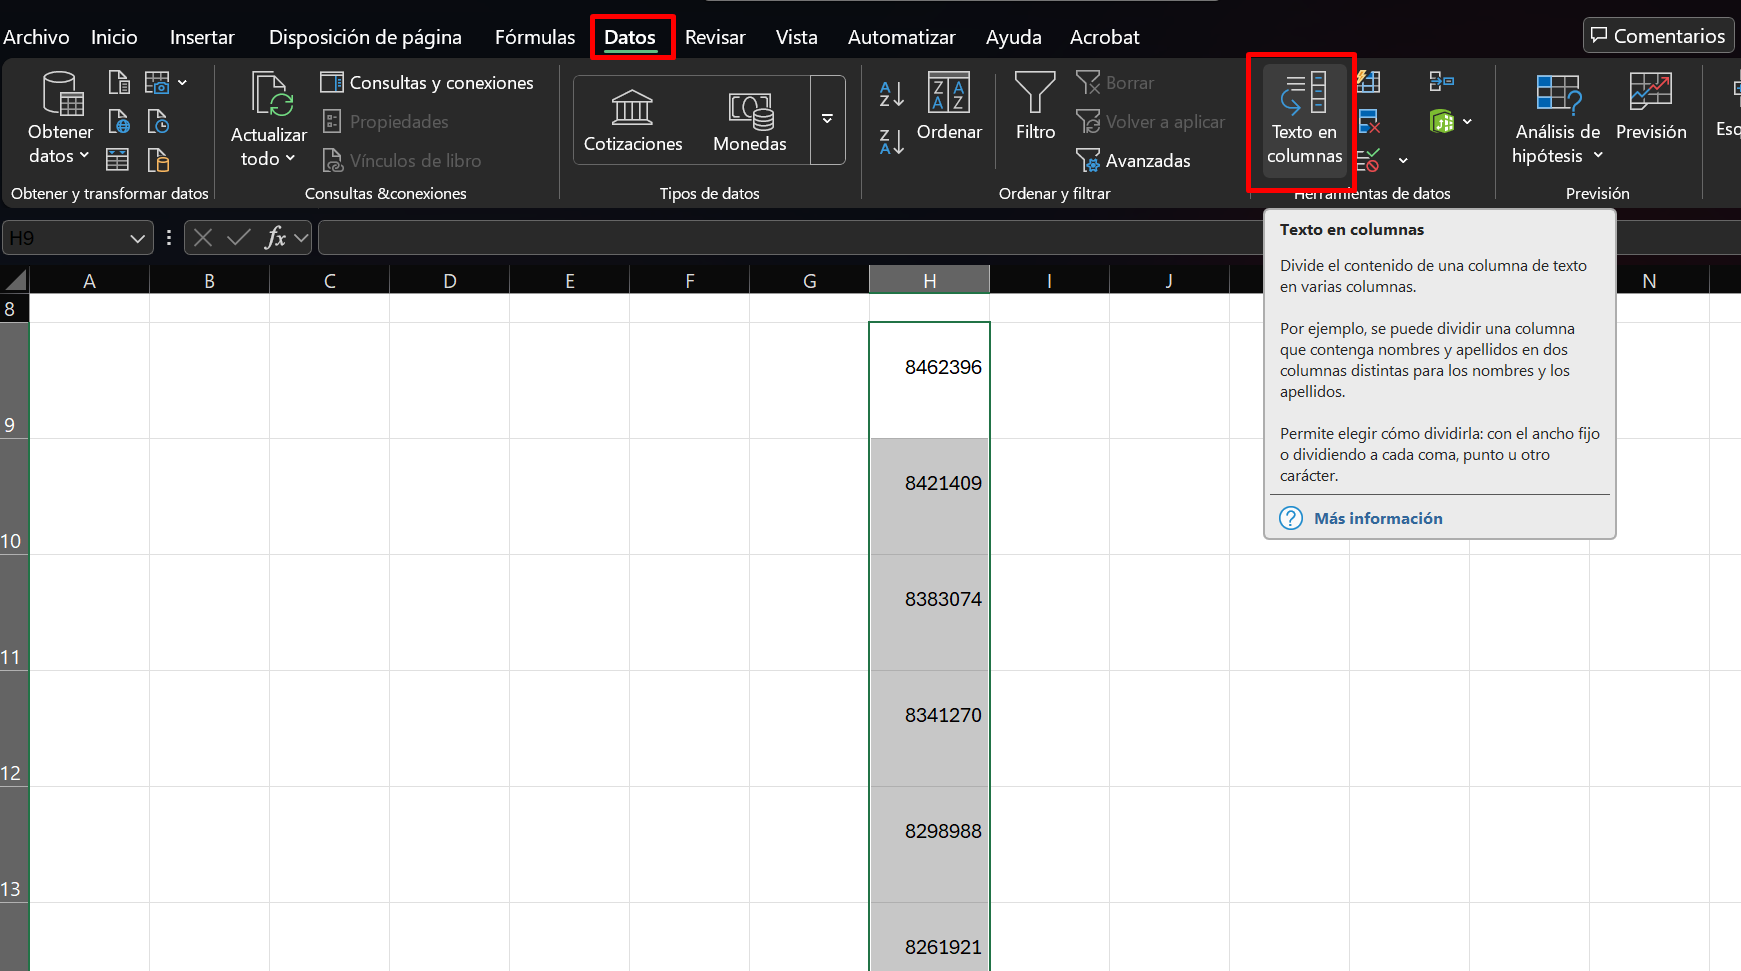Import data from web icon

(119, 122)
